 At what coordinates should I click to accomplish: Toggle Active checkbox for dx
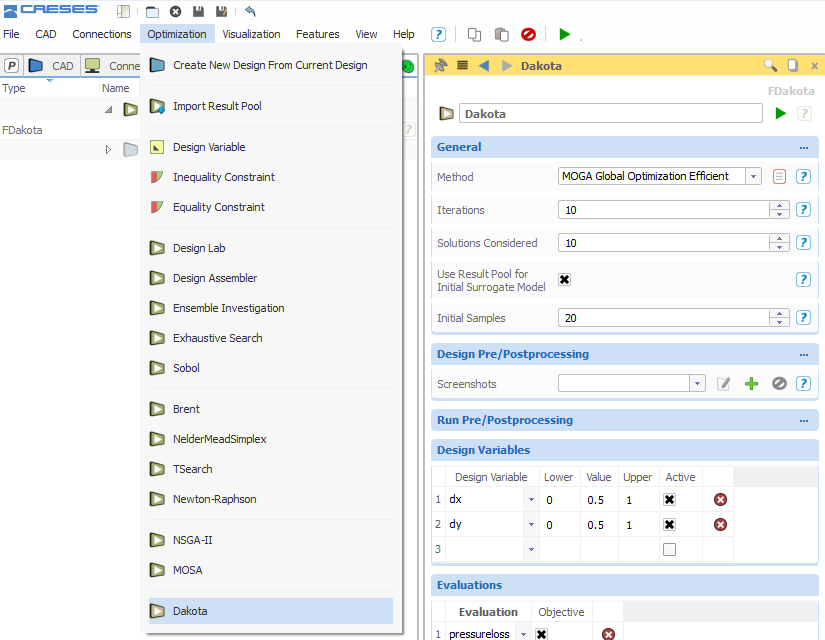(x=669, y=499)
